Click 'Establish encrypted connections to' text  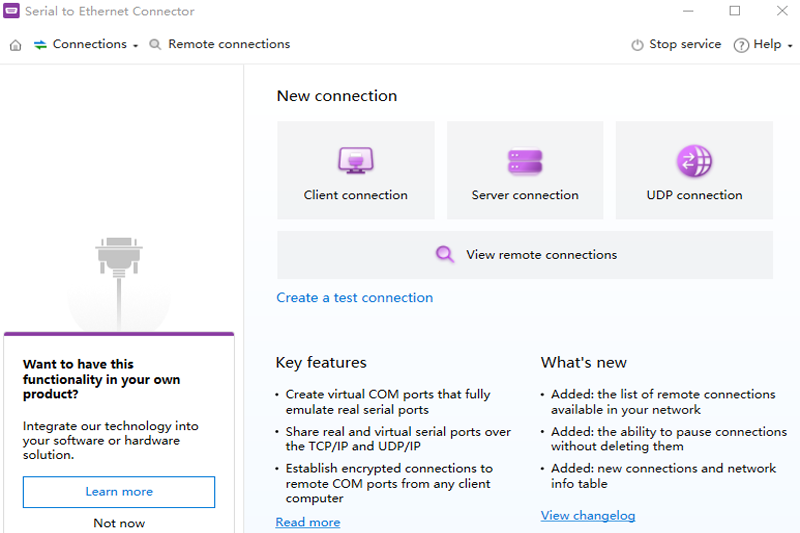[389, 468]
